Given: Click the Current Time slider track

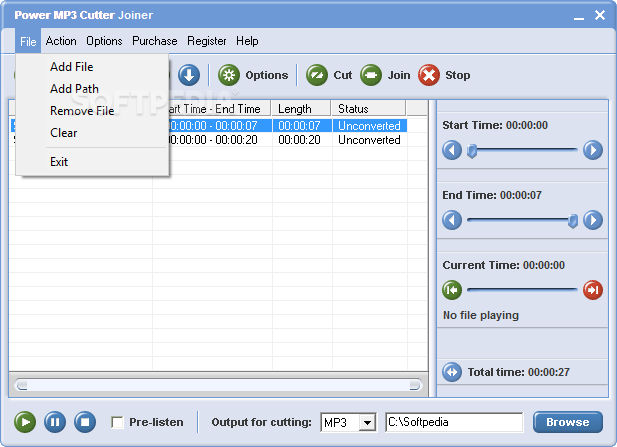Looking at the screenshot, I should pyautogui.click(x=522, y=290).
